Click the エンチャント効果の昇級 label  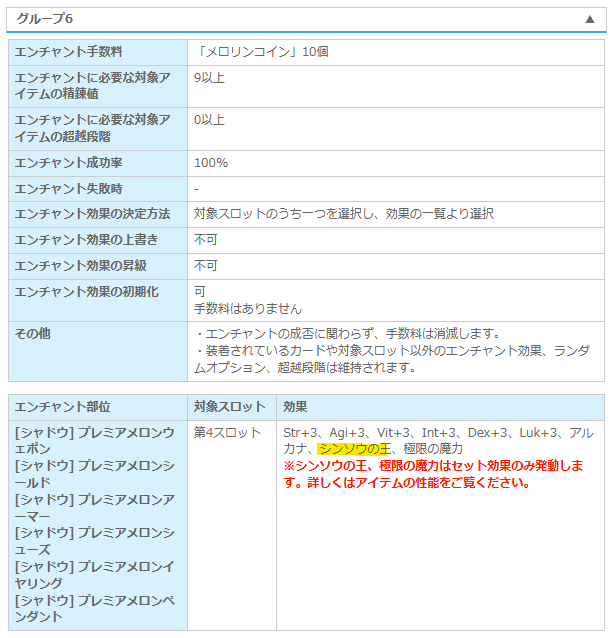pyautogui.click(x=81, y=266)
